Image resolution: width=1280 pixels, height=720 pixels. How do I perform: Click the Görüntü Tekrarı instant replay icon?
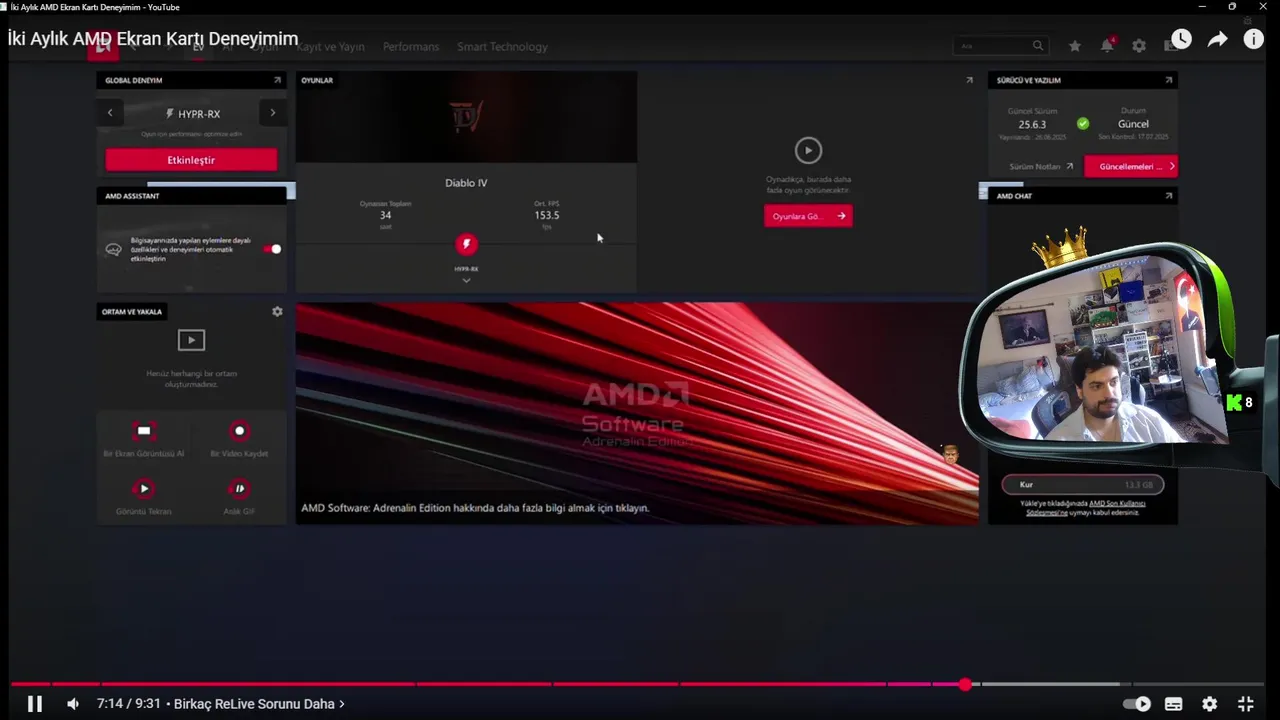tap(144, 489)
